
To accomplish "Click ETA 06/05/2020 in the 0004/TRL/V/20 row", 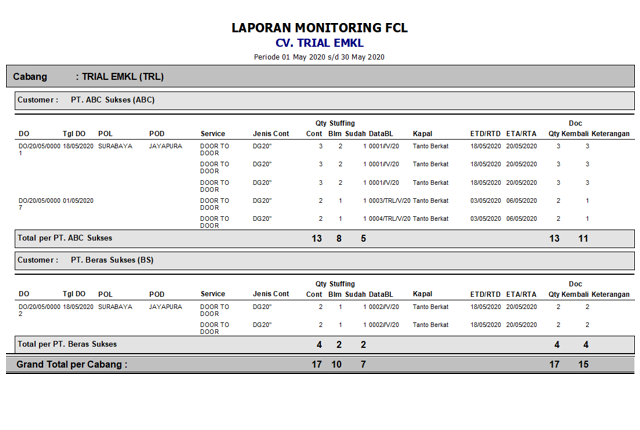I will pyautogui.click(x=522, y=219).
